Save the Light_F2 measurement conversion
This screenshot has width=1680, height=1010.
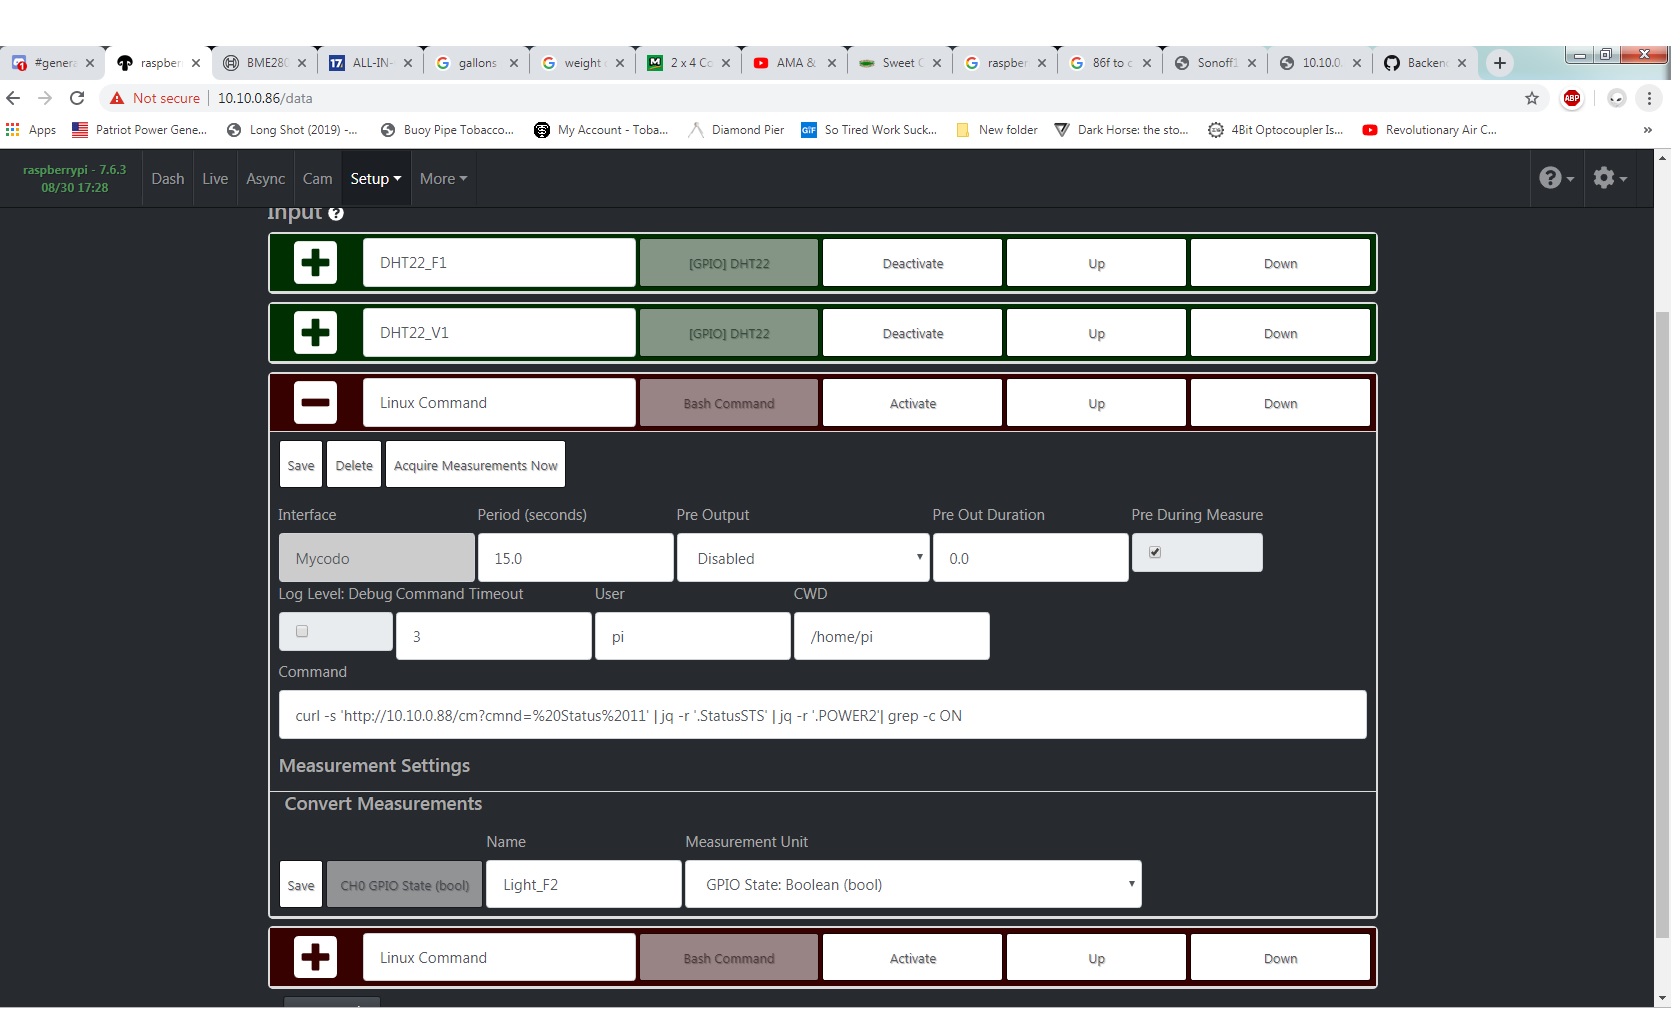click(x=301, y=885)
